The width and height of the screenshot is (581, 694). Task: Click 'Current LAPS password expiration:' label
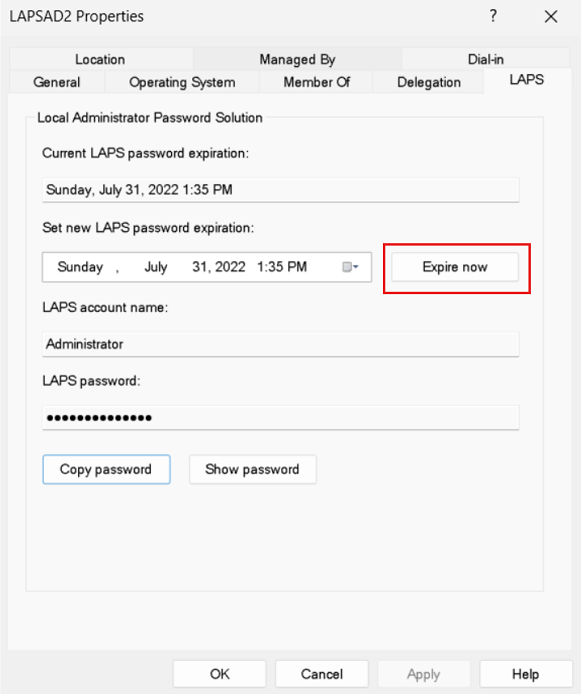[146, 153]
